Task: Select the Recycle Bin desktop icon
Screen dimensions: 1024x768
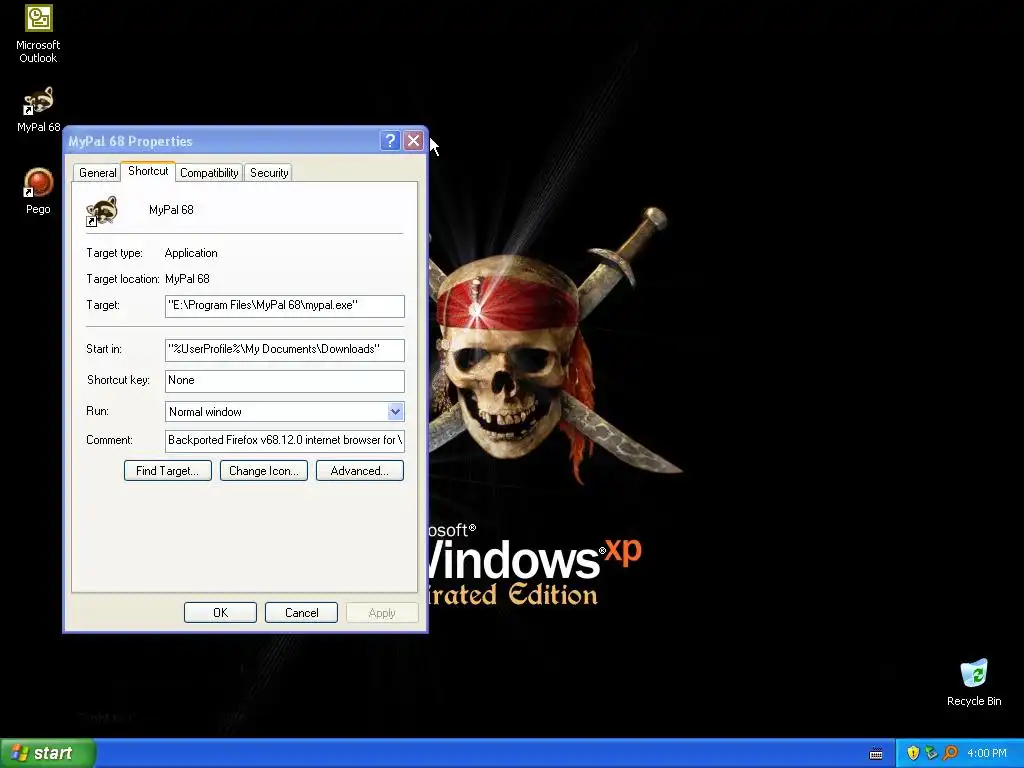Action: [974, 682]
